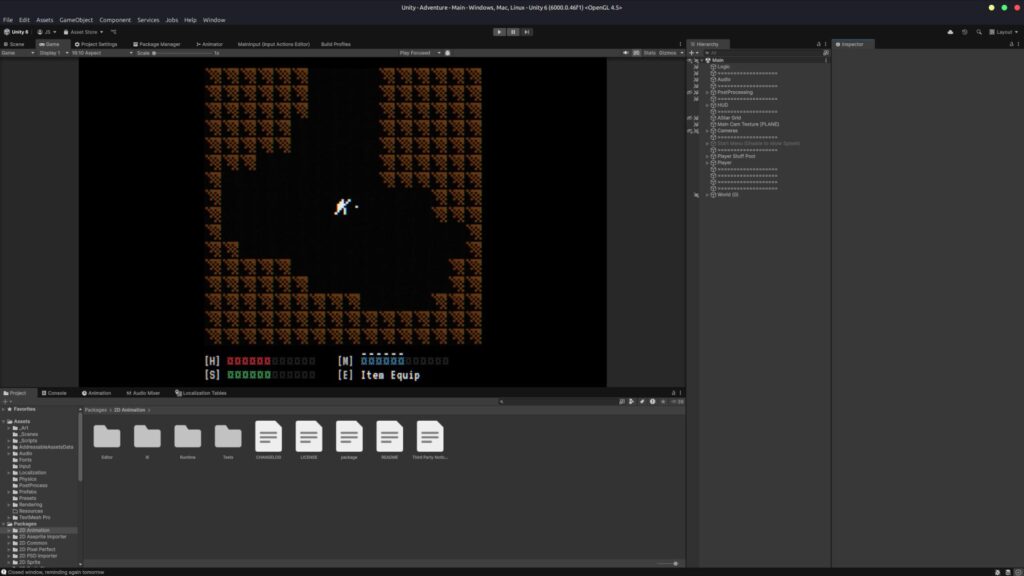The image size is (1024, 576).
Task: Expand the HUD object in Hierarchy
Action: point(707,105)
